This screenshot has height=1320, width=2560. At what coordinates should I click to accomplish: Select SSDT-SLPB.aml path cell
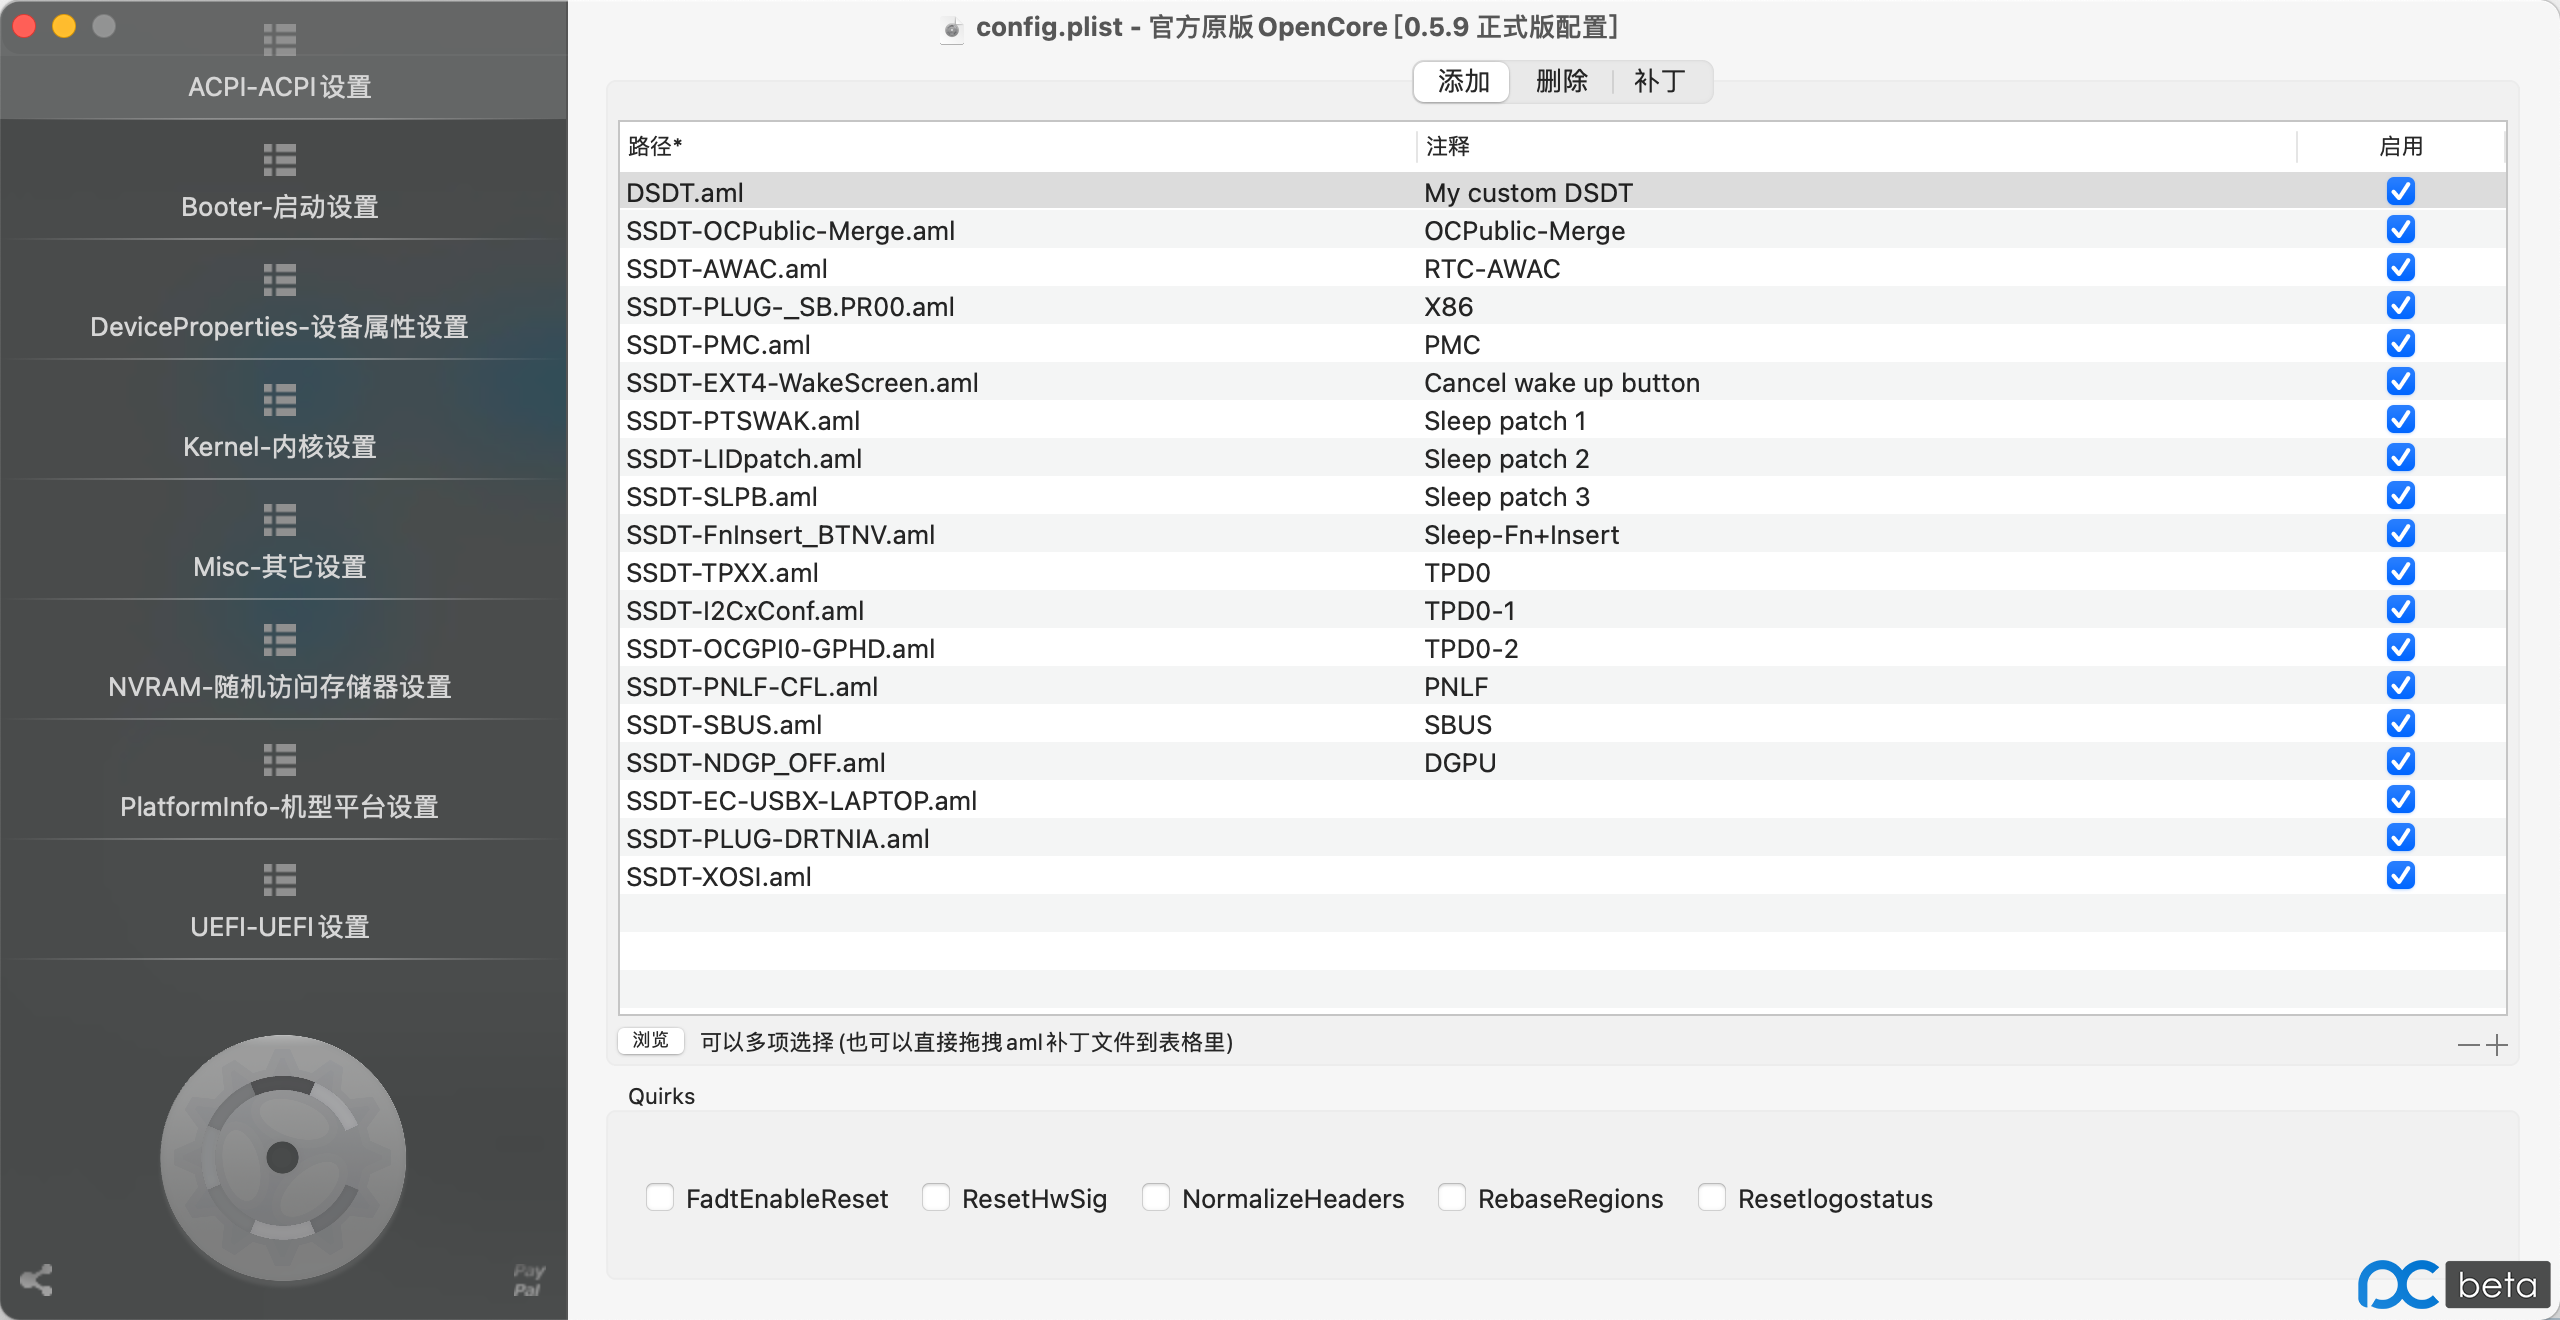coord(722,496)
